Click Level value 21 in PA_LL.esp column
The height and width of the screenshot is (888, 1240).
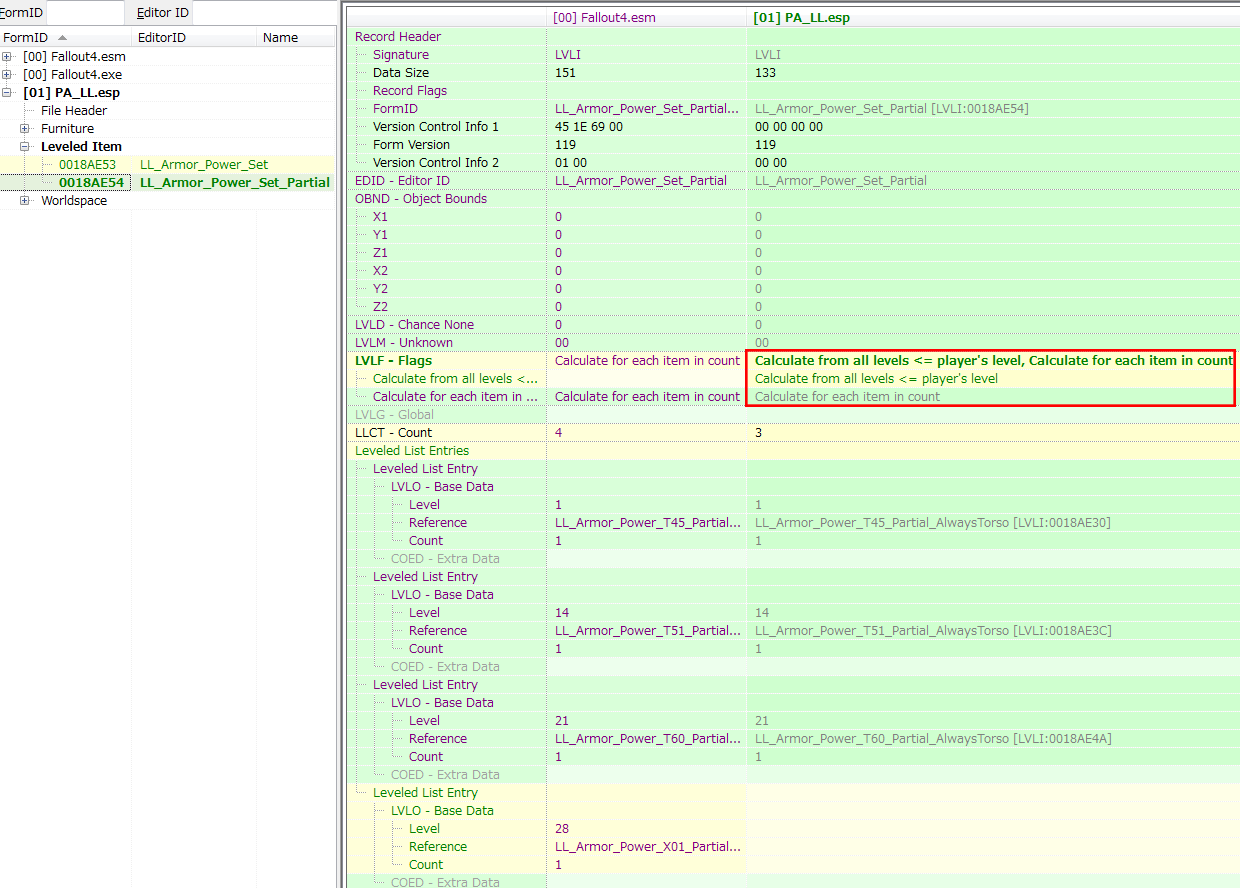[762, 720]
